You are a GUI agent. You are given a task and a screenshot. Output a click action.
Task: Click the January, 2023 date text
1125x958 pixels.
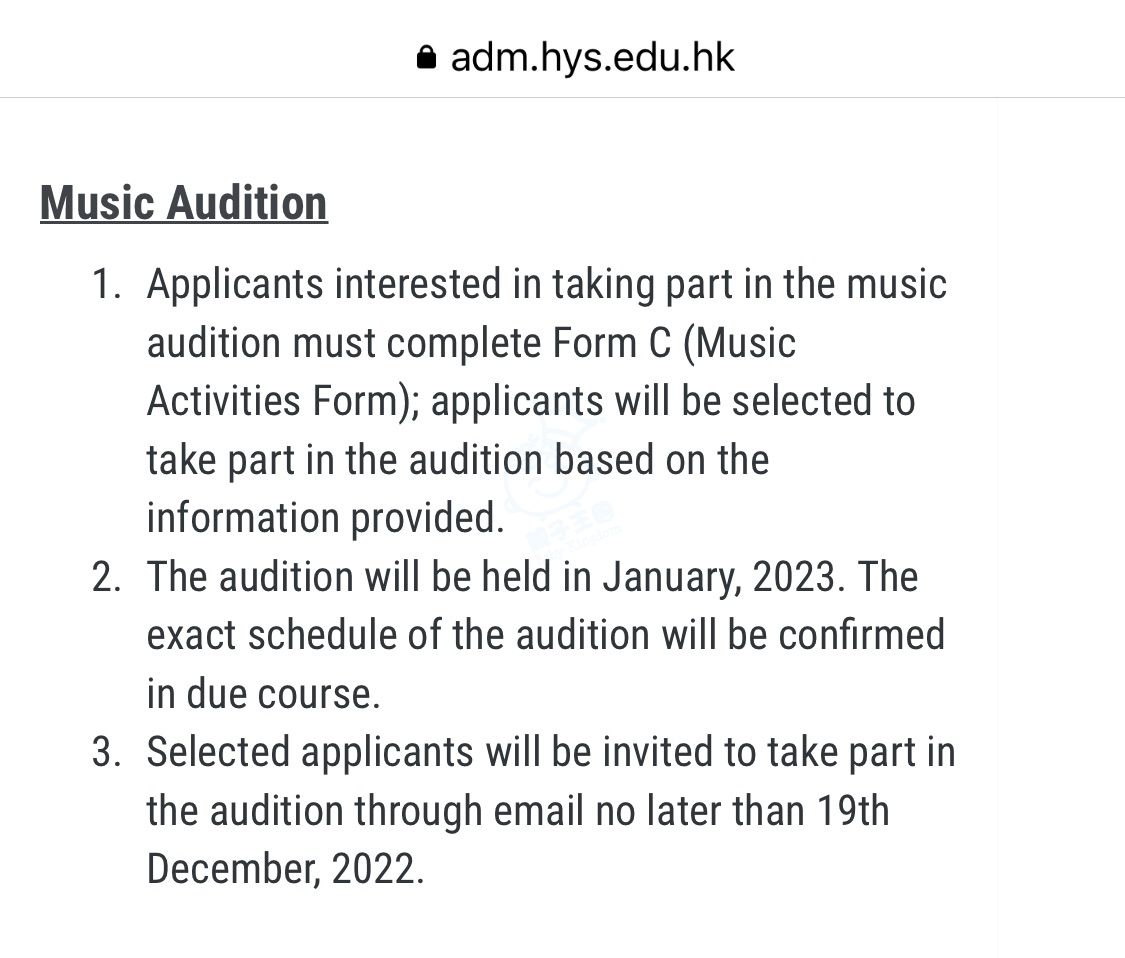(719, 577)
